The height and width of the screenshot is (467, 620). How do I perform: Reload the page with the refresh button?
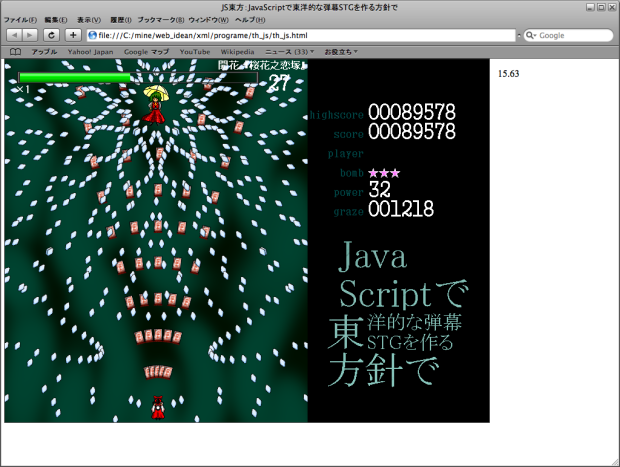pyautogui.click(x=51, y=35)
